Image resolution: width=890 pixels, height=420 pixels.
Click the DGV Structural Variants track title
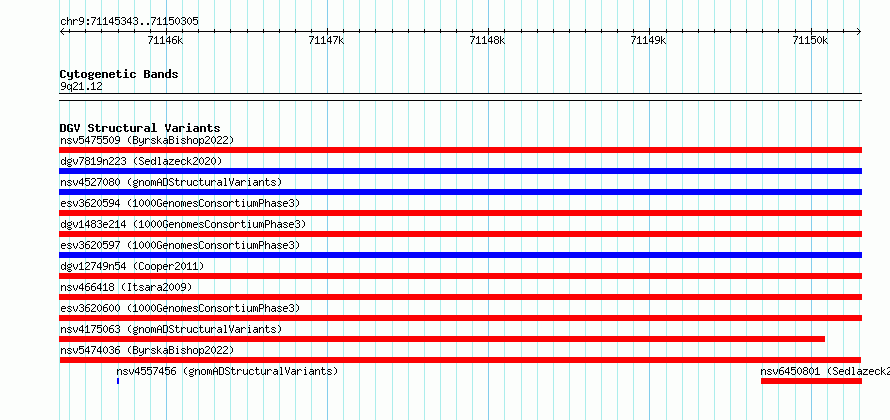[x=140, y=128]
